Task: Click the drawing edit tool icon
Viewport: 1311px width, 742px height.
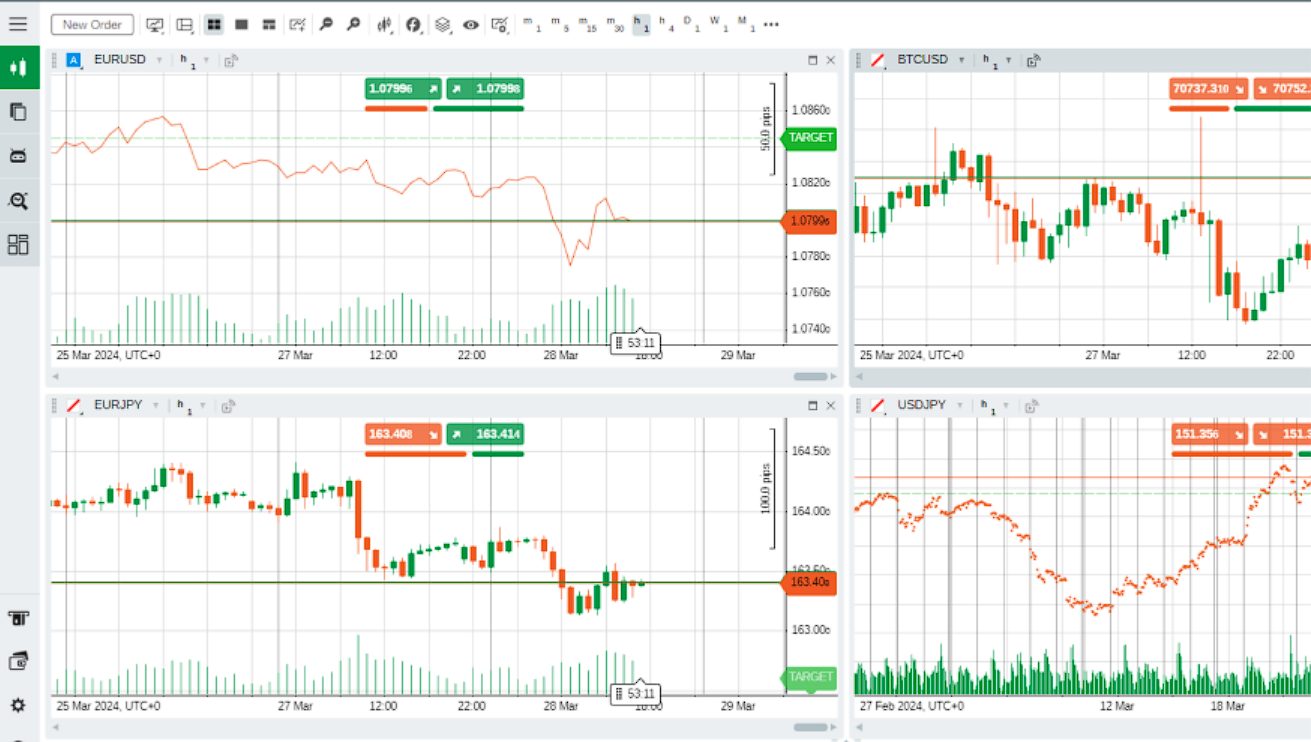Action: (x=297, y=25)
